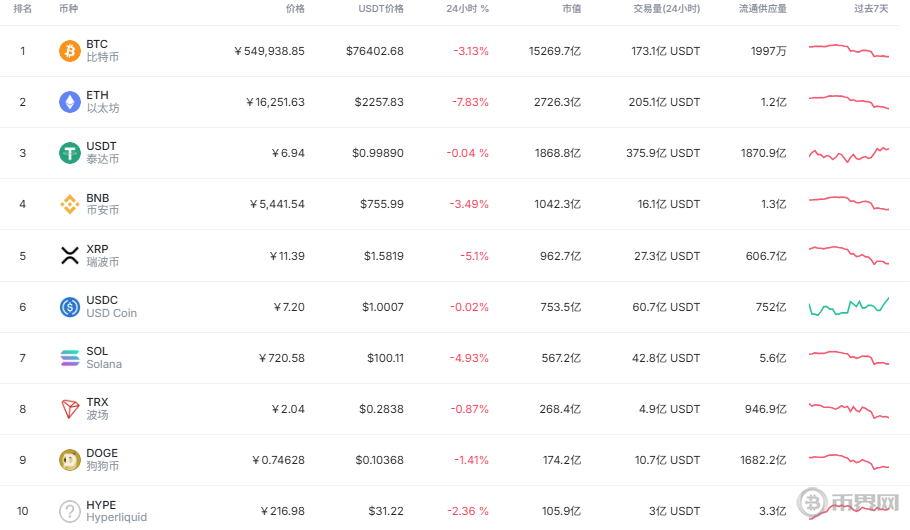910x530 pixels.
Task: Click the USDC coin icon
Action: [x=70, y=307]
